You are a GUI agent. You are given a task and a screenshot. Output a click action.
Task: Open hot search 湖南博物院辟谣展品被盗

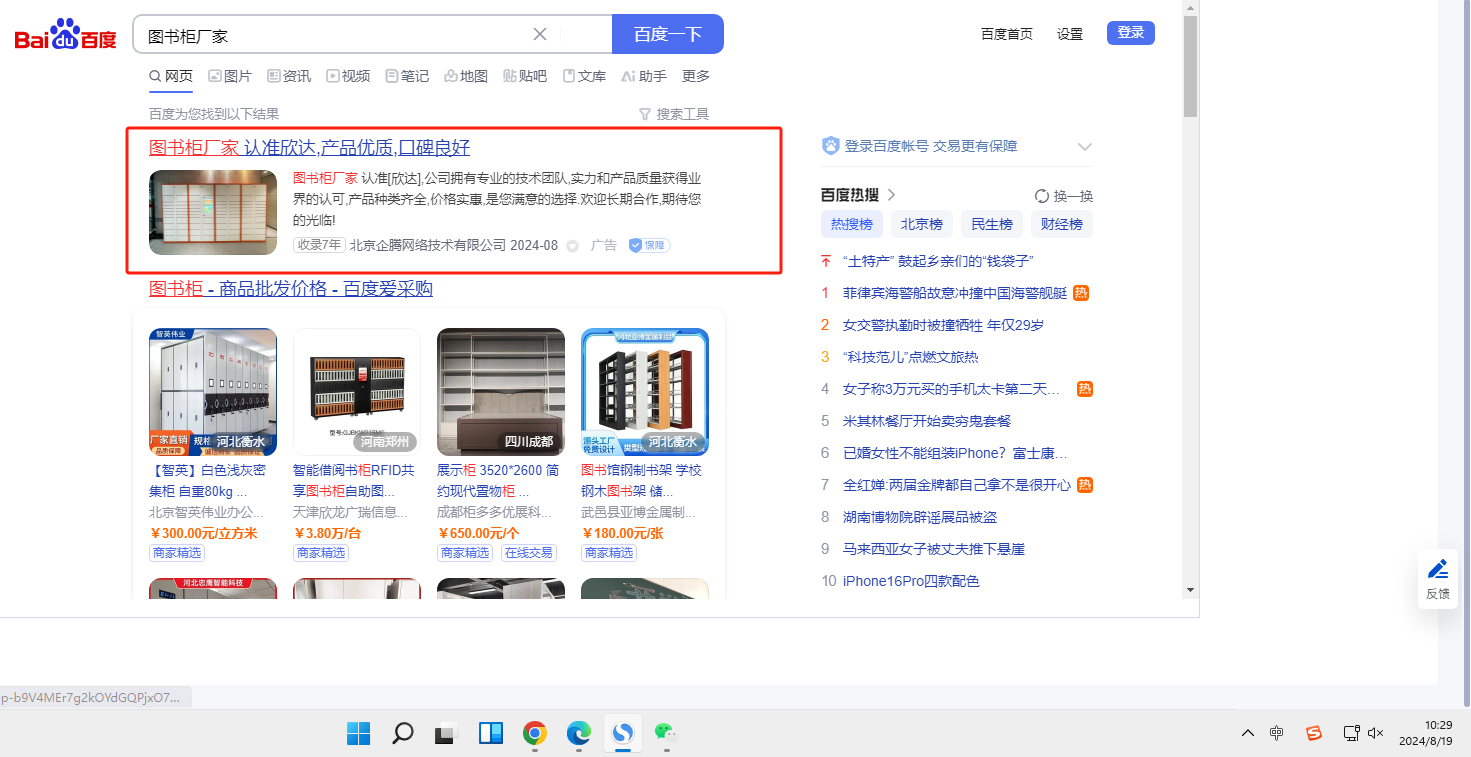coord(920,517)
